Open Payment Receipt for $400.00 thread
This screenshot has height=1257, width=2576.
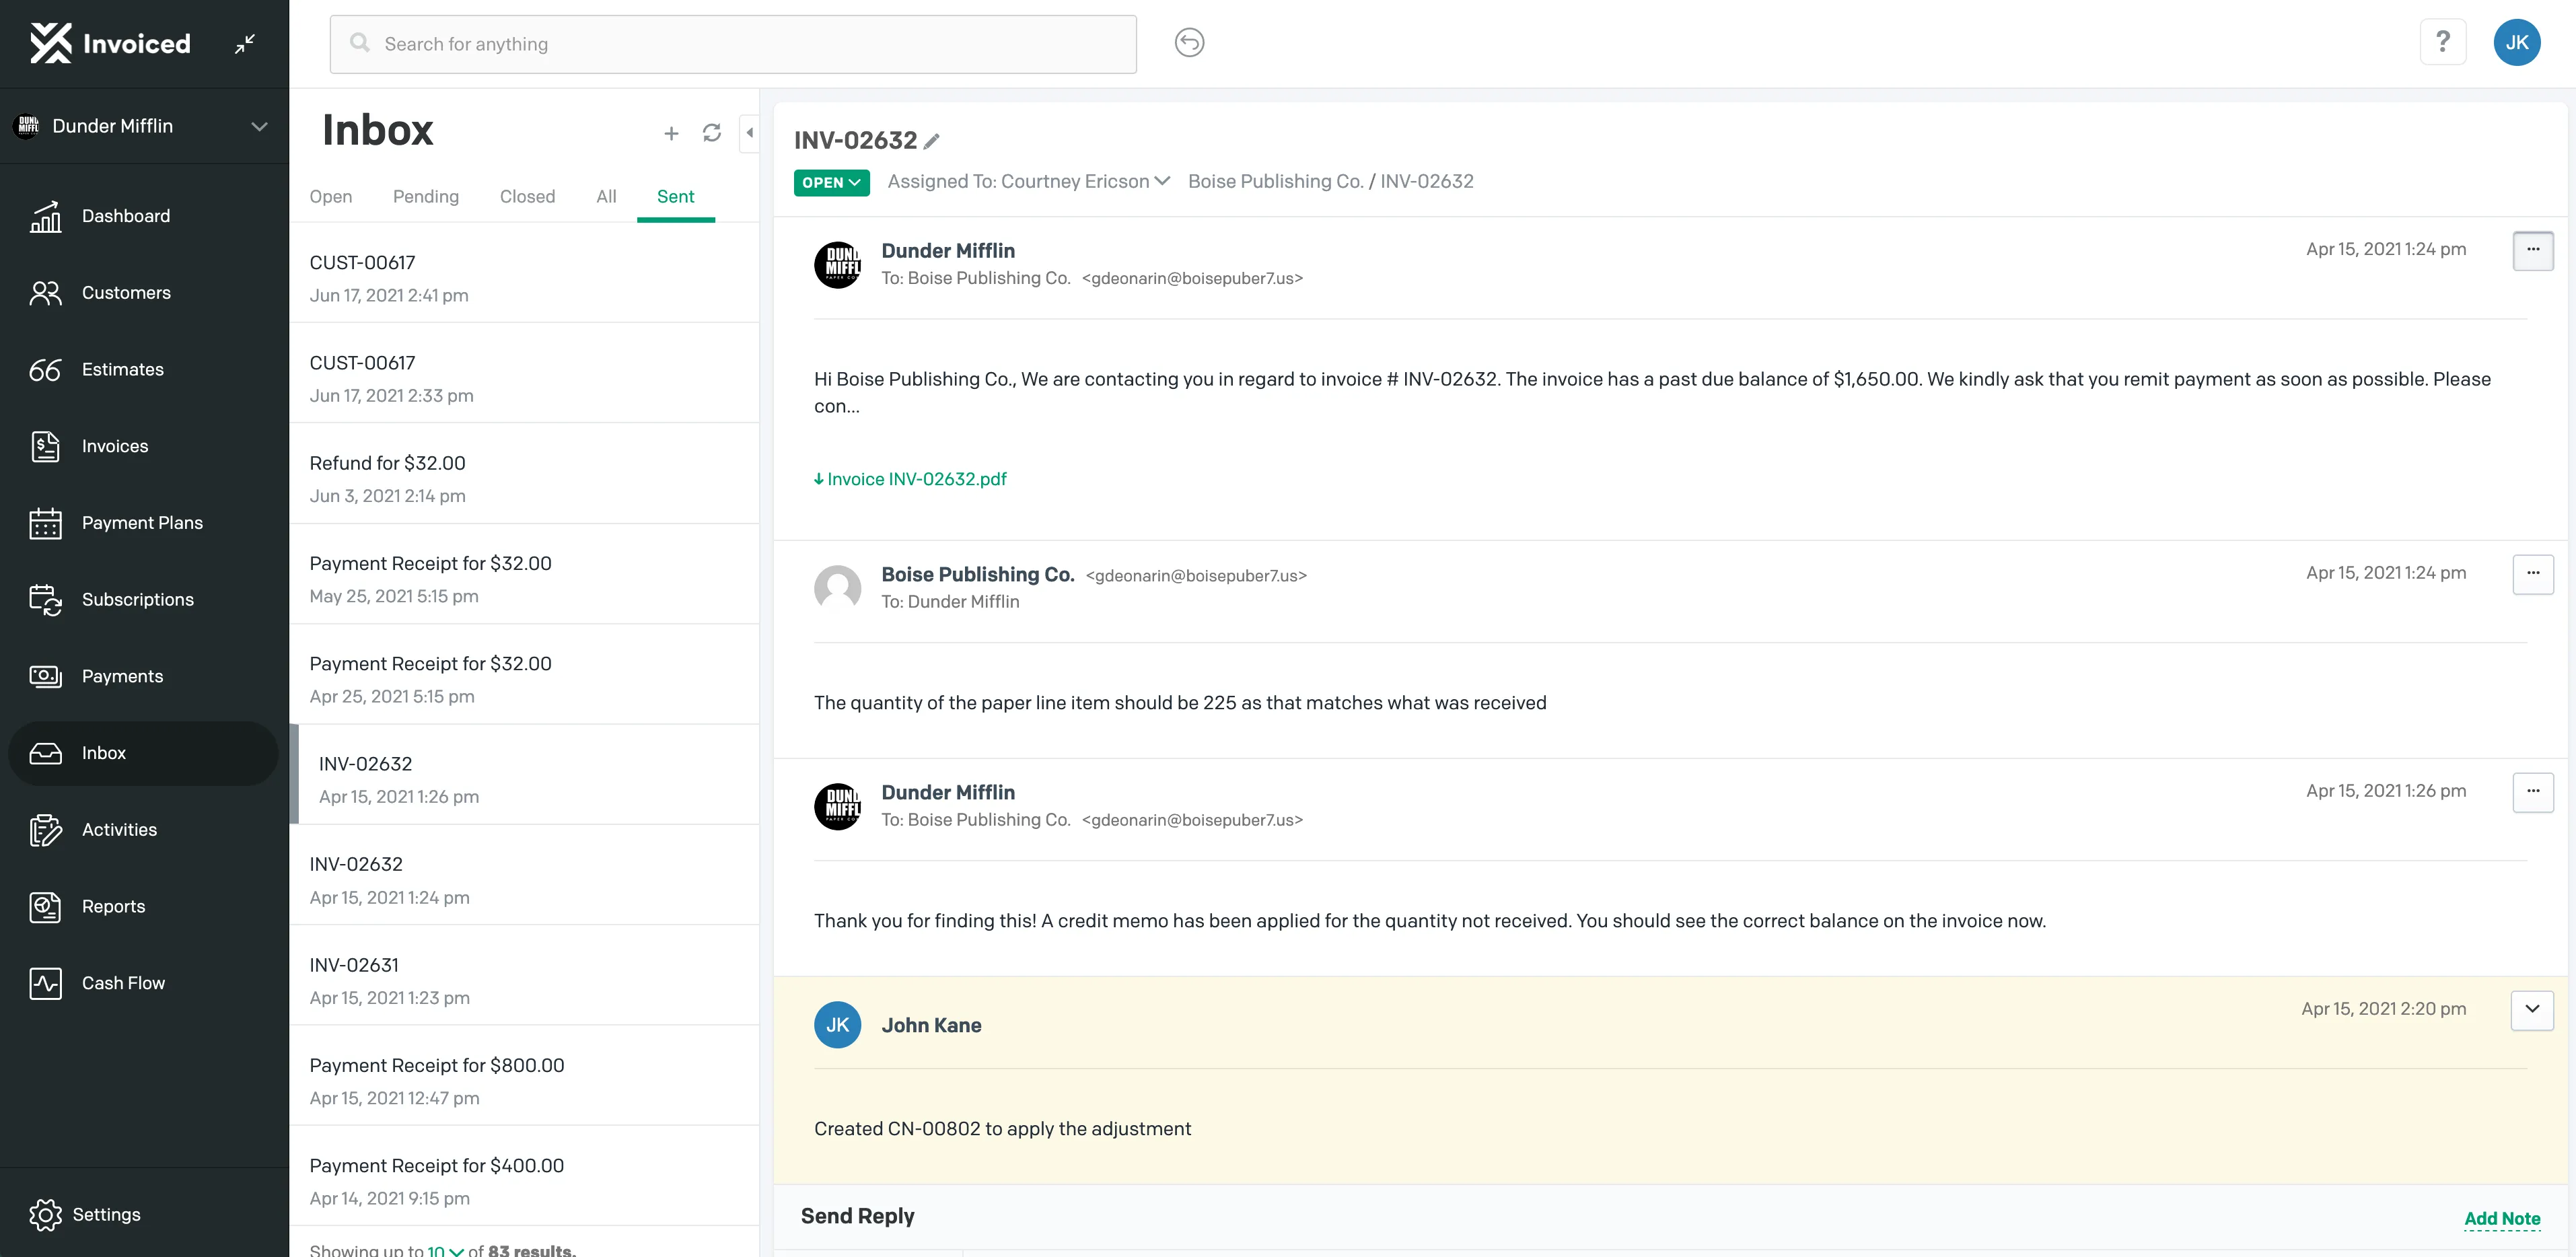click(x=524, y=1176)
